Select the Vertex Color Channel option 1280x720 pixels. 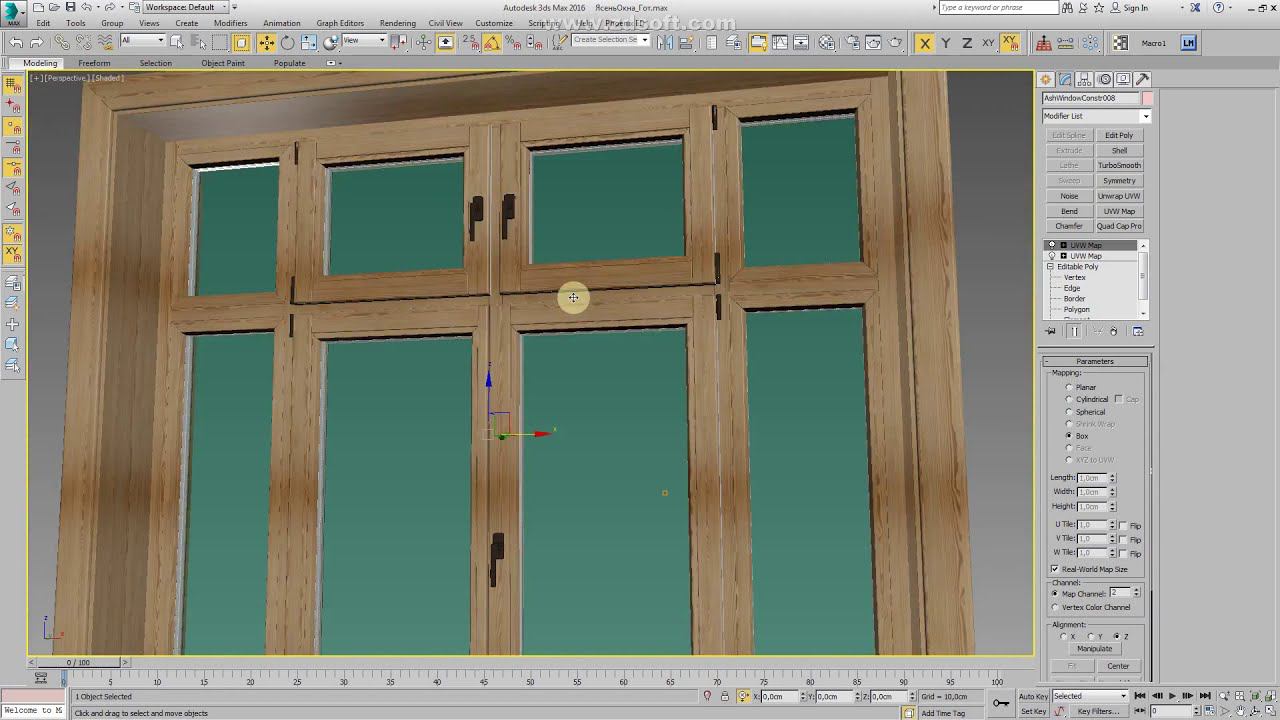[x=1055, y=607]
